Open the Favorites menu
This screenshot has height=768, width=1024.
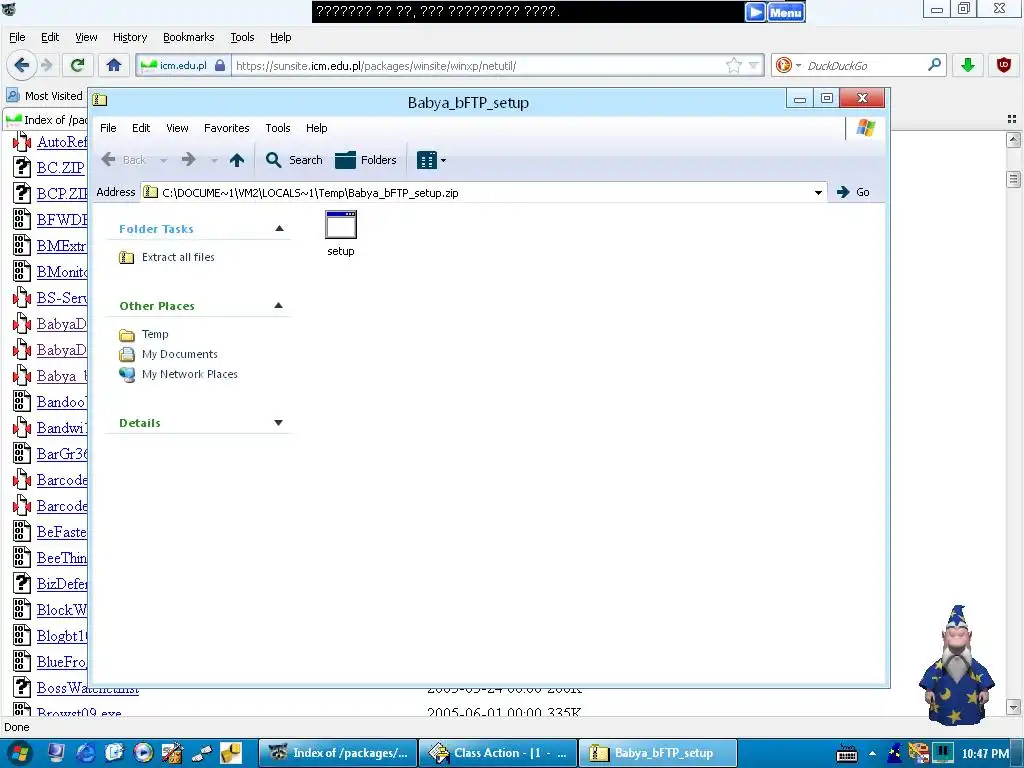[227, 128]
